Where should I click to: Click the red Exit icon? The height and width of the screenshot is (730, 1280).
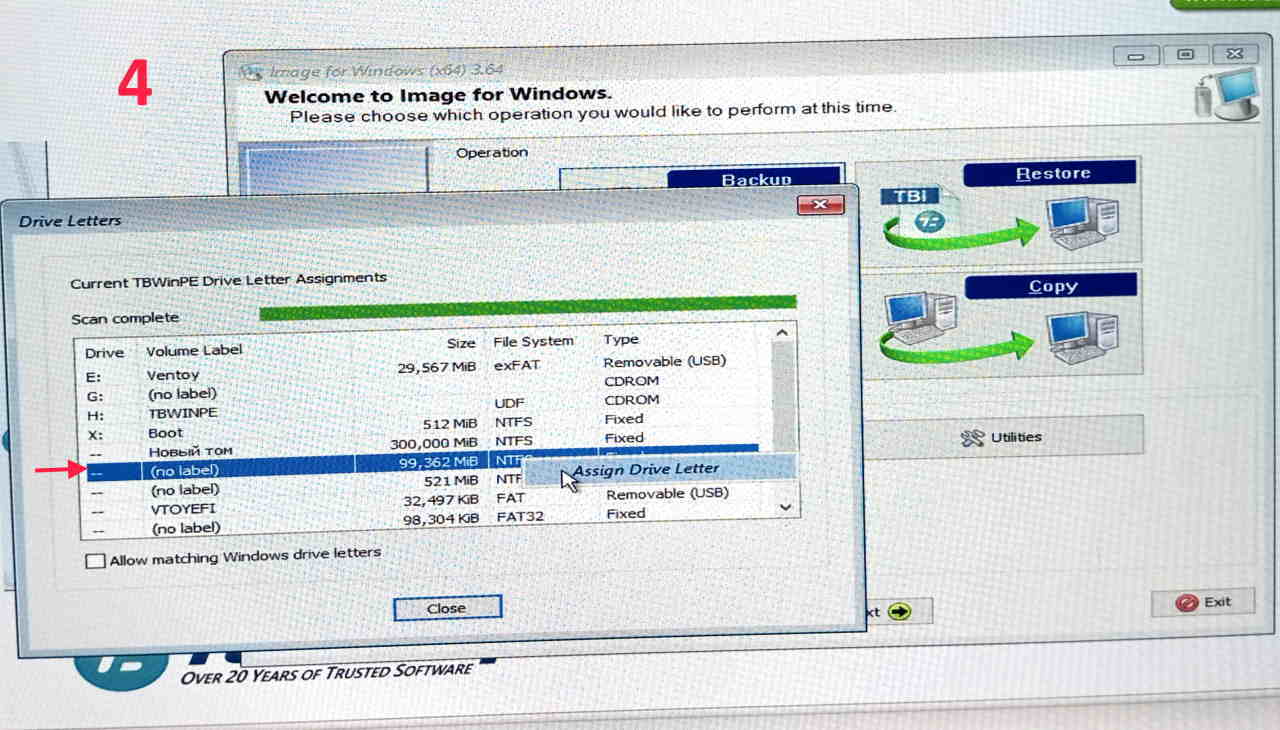coord(1186,603)
